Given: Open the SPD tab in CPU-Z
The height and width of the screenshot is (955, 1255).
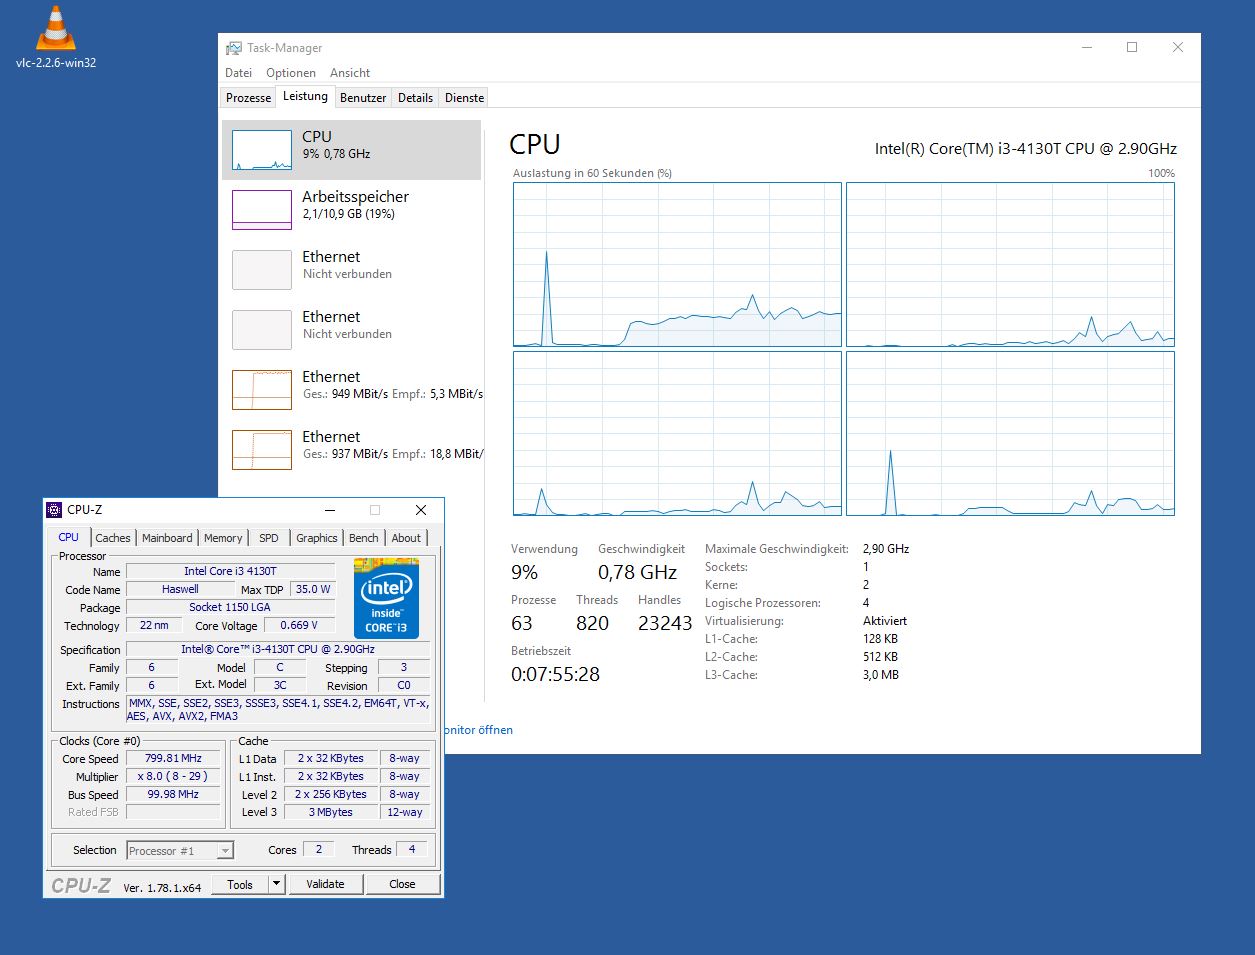Looking at the screenshot, I should pos(269,538).
